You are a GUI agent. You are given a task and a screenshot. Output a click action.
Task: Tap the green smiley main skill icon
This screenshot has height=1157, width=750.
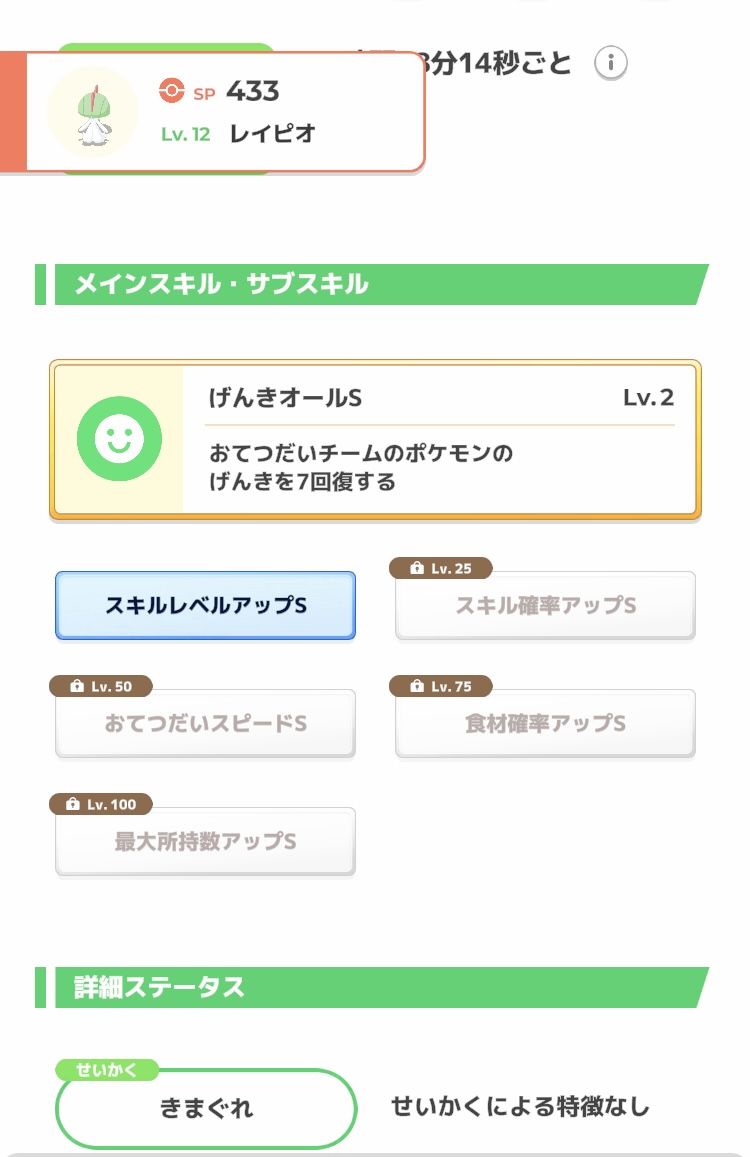(119, 439)
